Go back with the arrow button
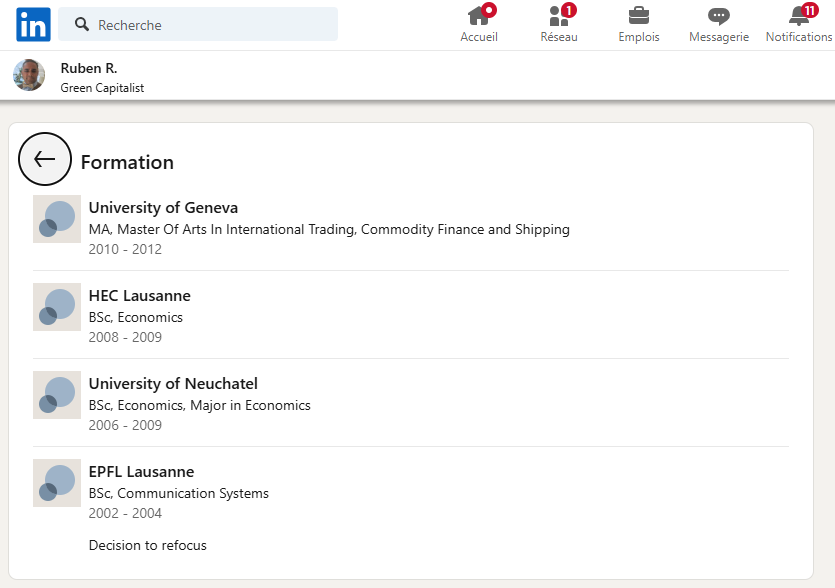 coord(45,159)
